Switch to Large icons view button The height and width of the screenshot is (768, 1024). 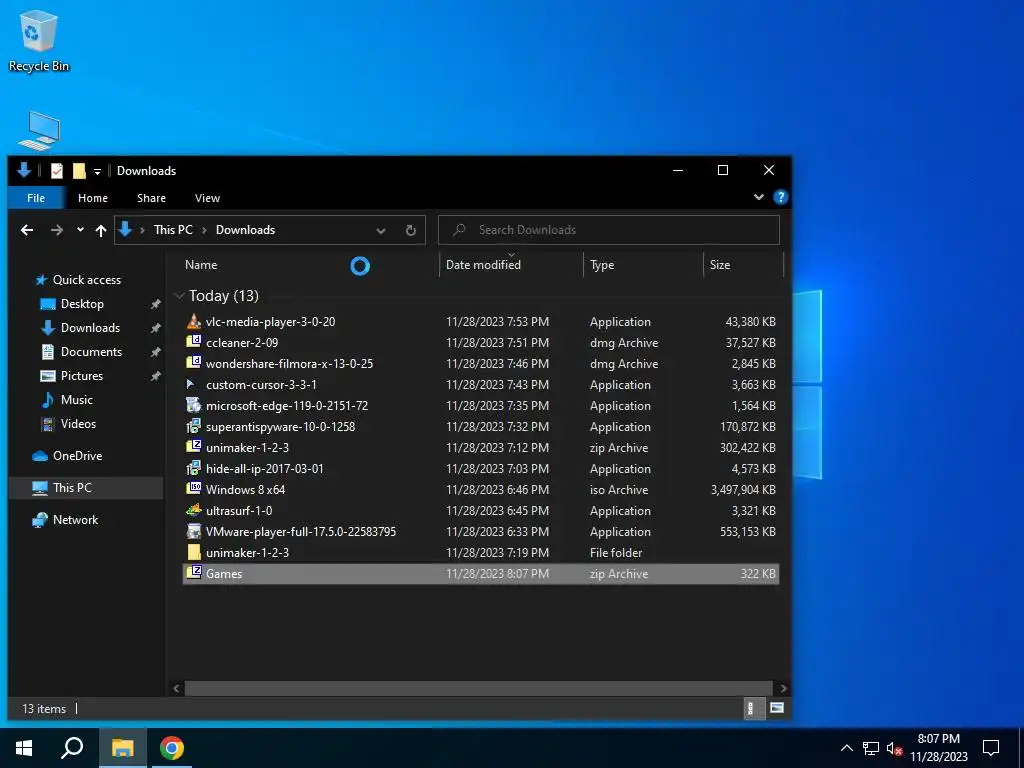click(x=776, y=708)
